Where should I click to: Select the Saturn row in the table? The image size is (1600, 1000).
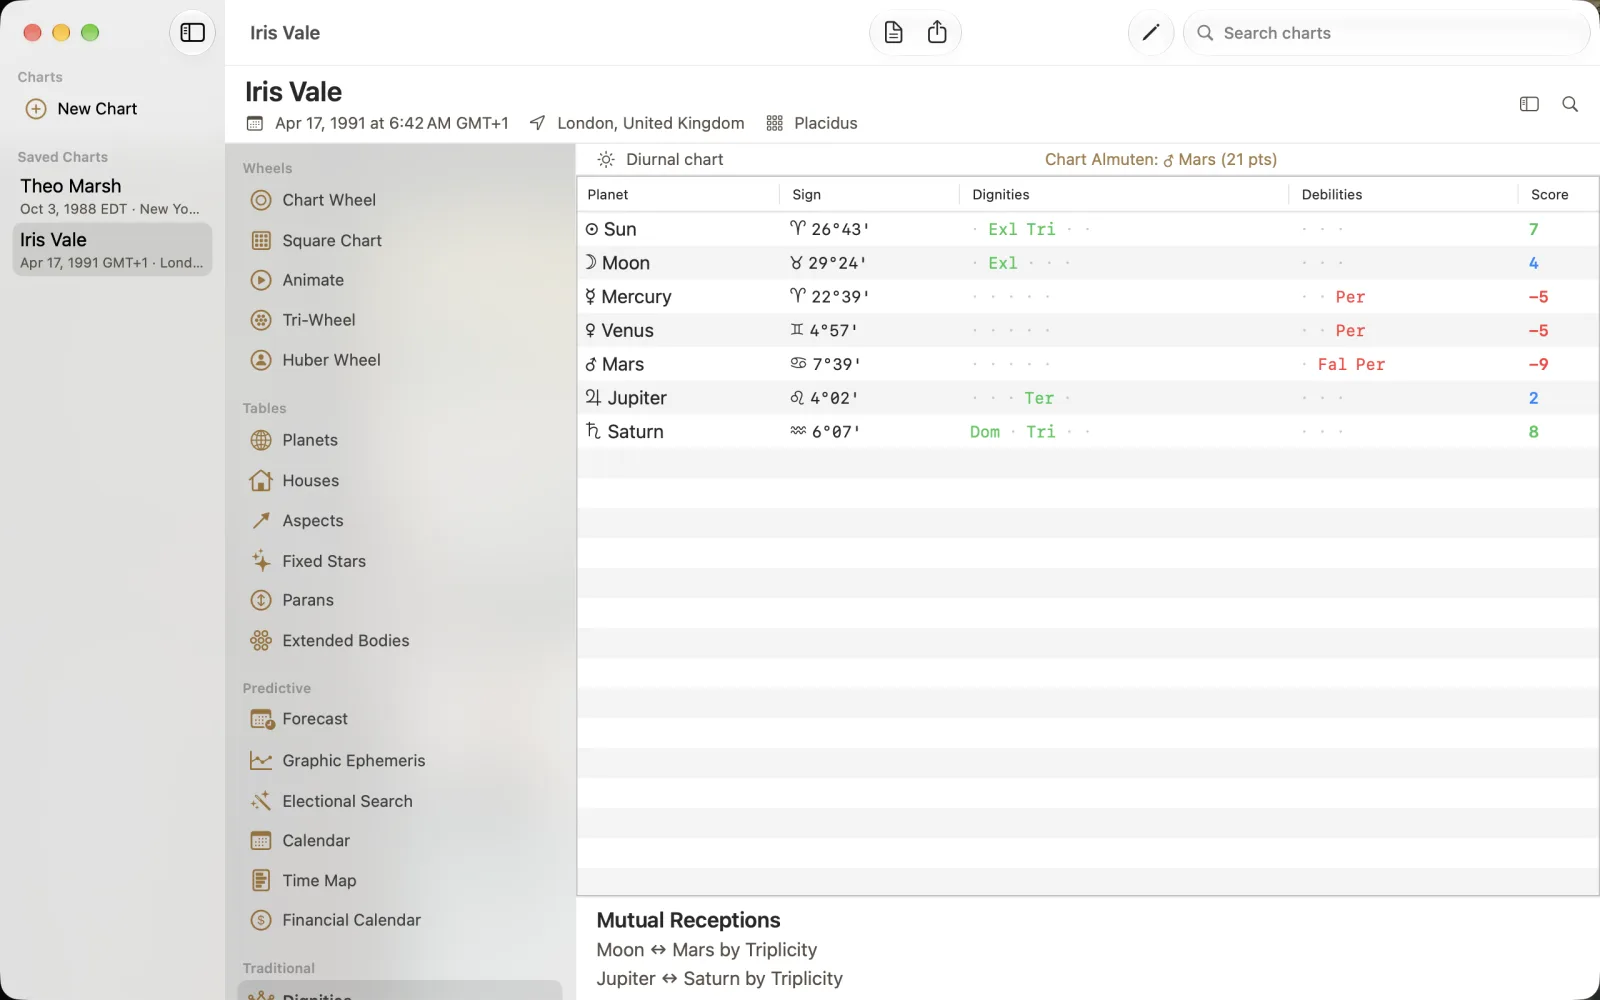pyautogui.click(x=1088, y=432)
